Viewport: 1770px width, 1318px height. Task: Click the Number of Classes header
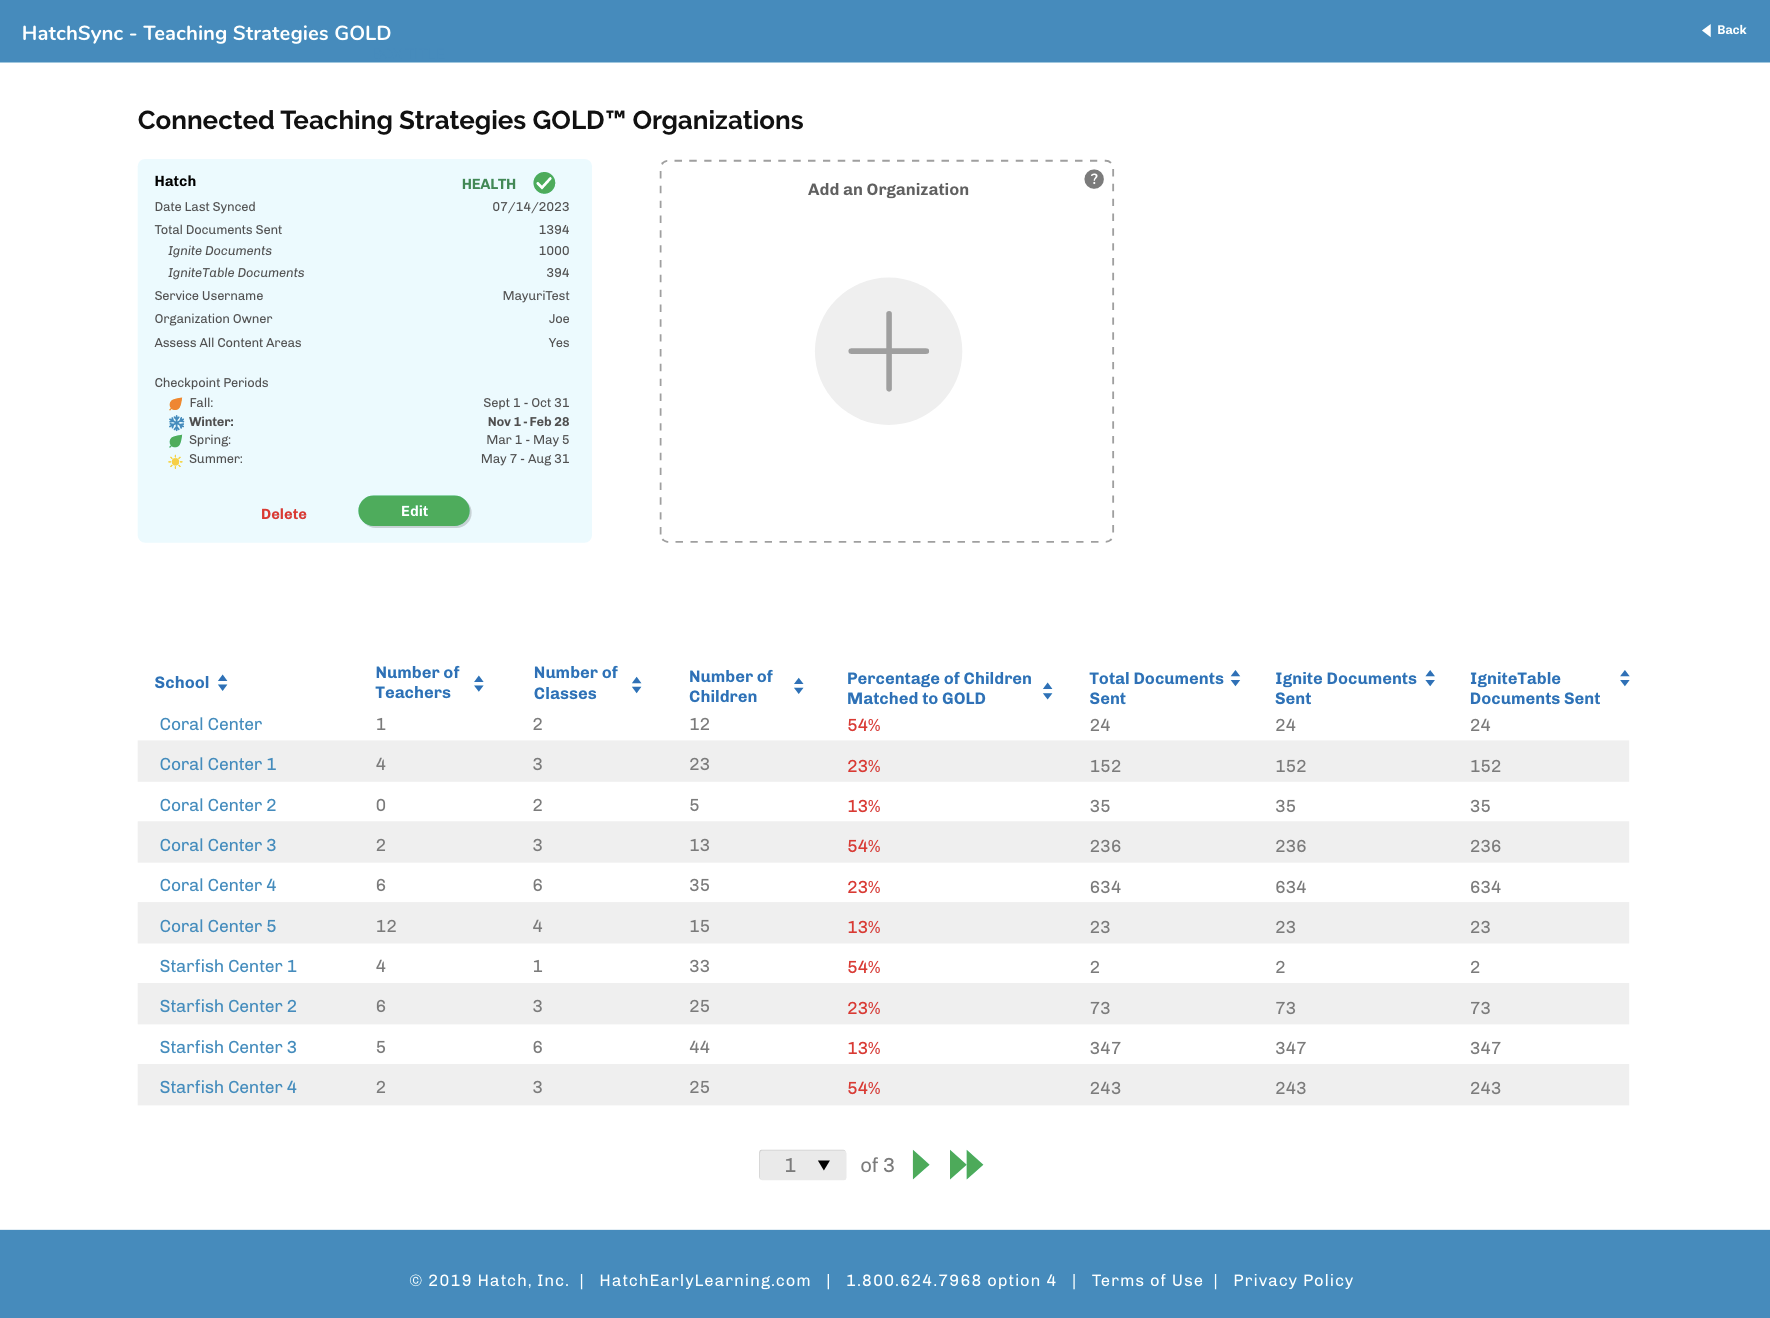click(x=575, y=683)
